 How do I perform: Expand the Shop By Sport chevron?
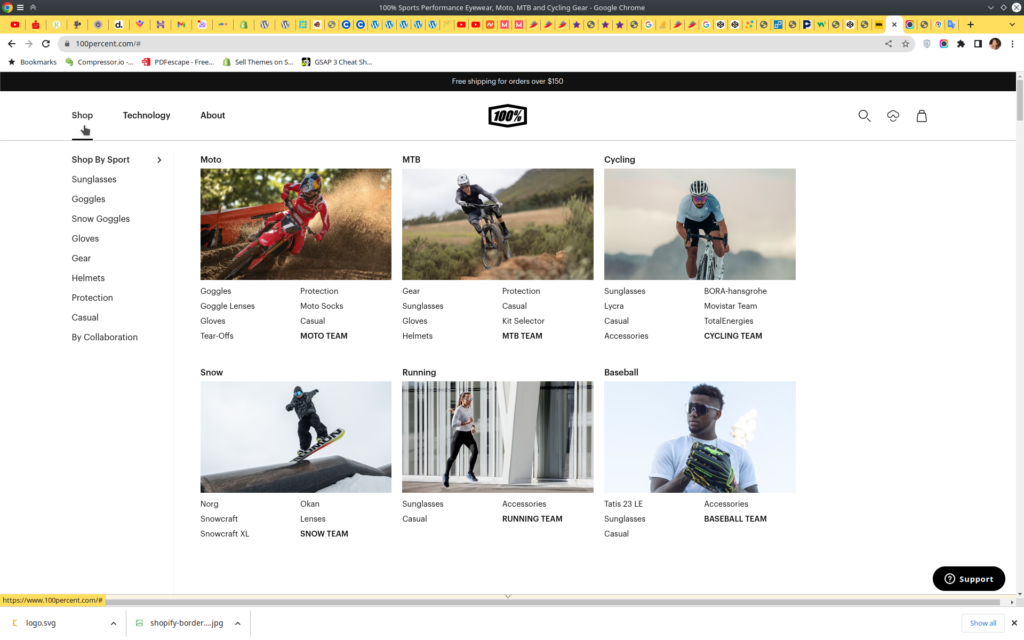(159, 160)
